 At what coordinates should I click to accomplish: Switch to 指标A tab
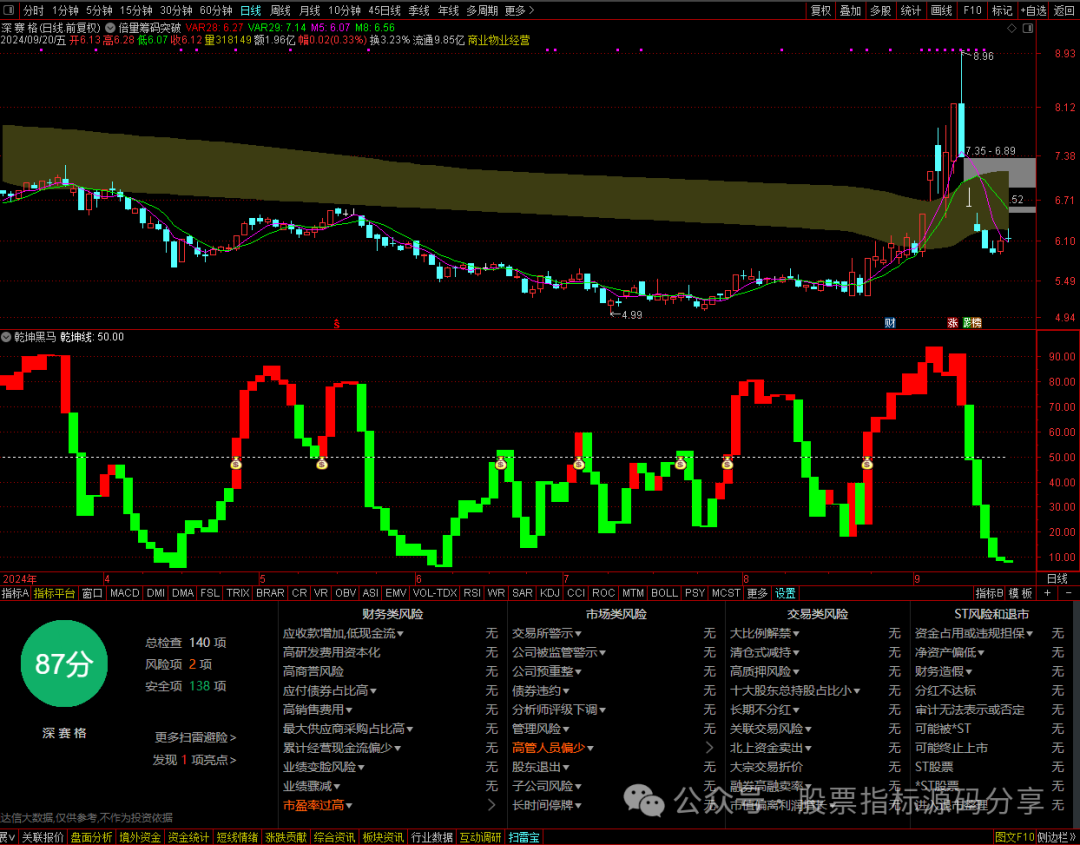point(15,593)
